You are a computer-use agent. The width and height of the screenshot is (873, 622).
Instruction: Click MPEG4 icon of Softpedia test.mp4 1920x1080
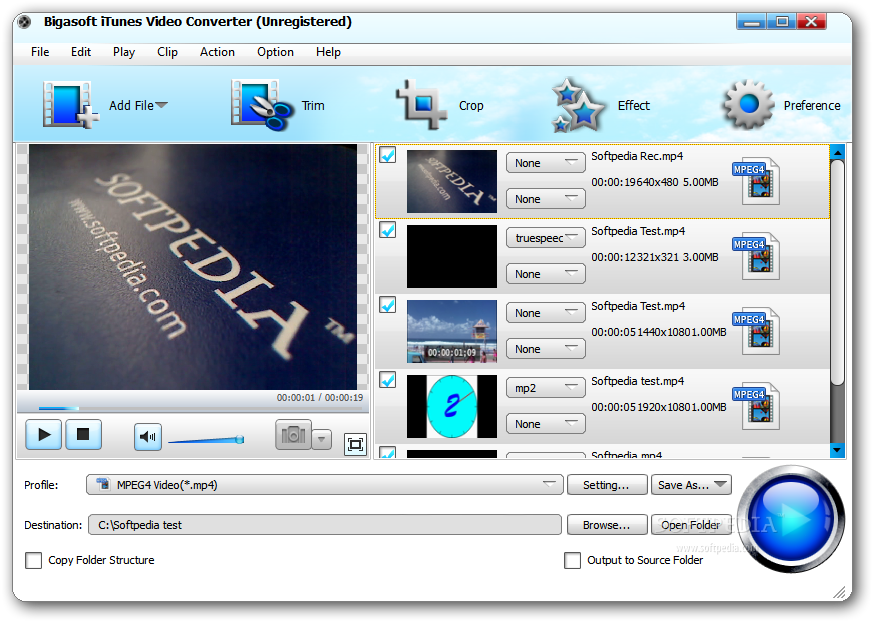[756, 406]
